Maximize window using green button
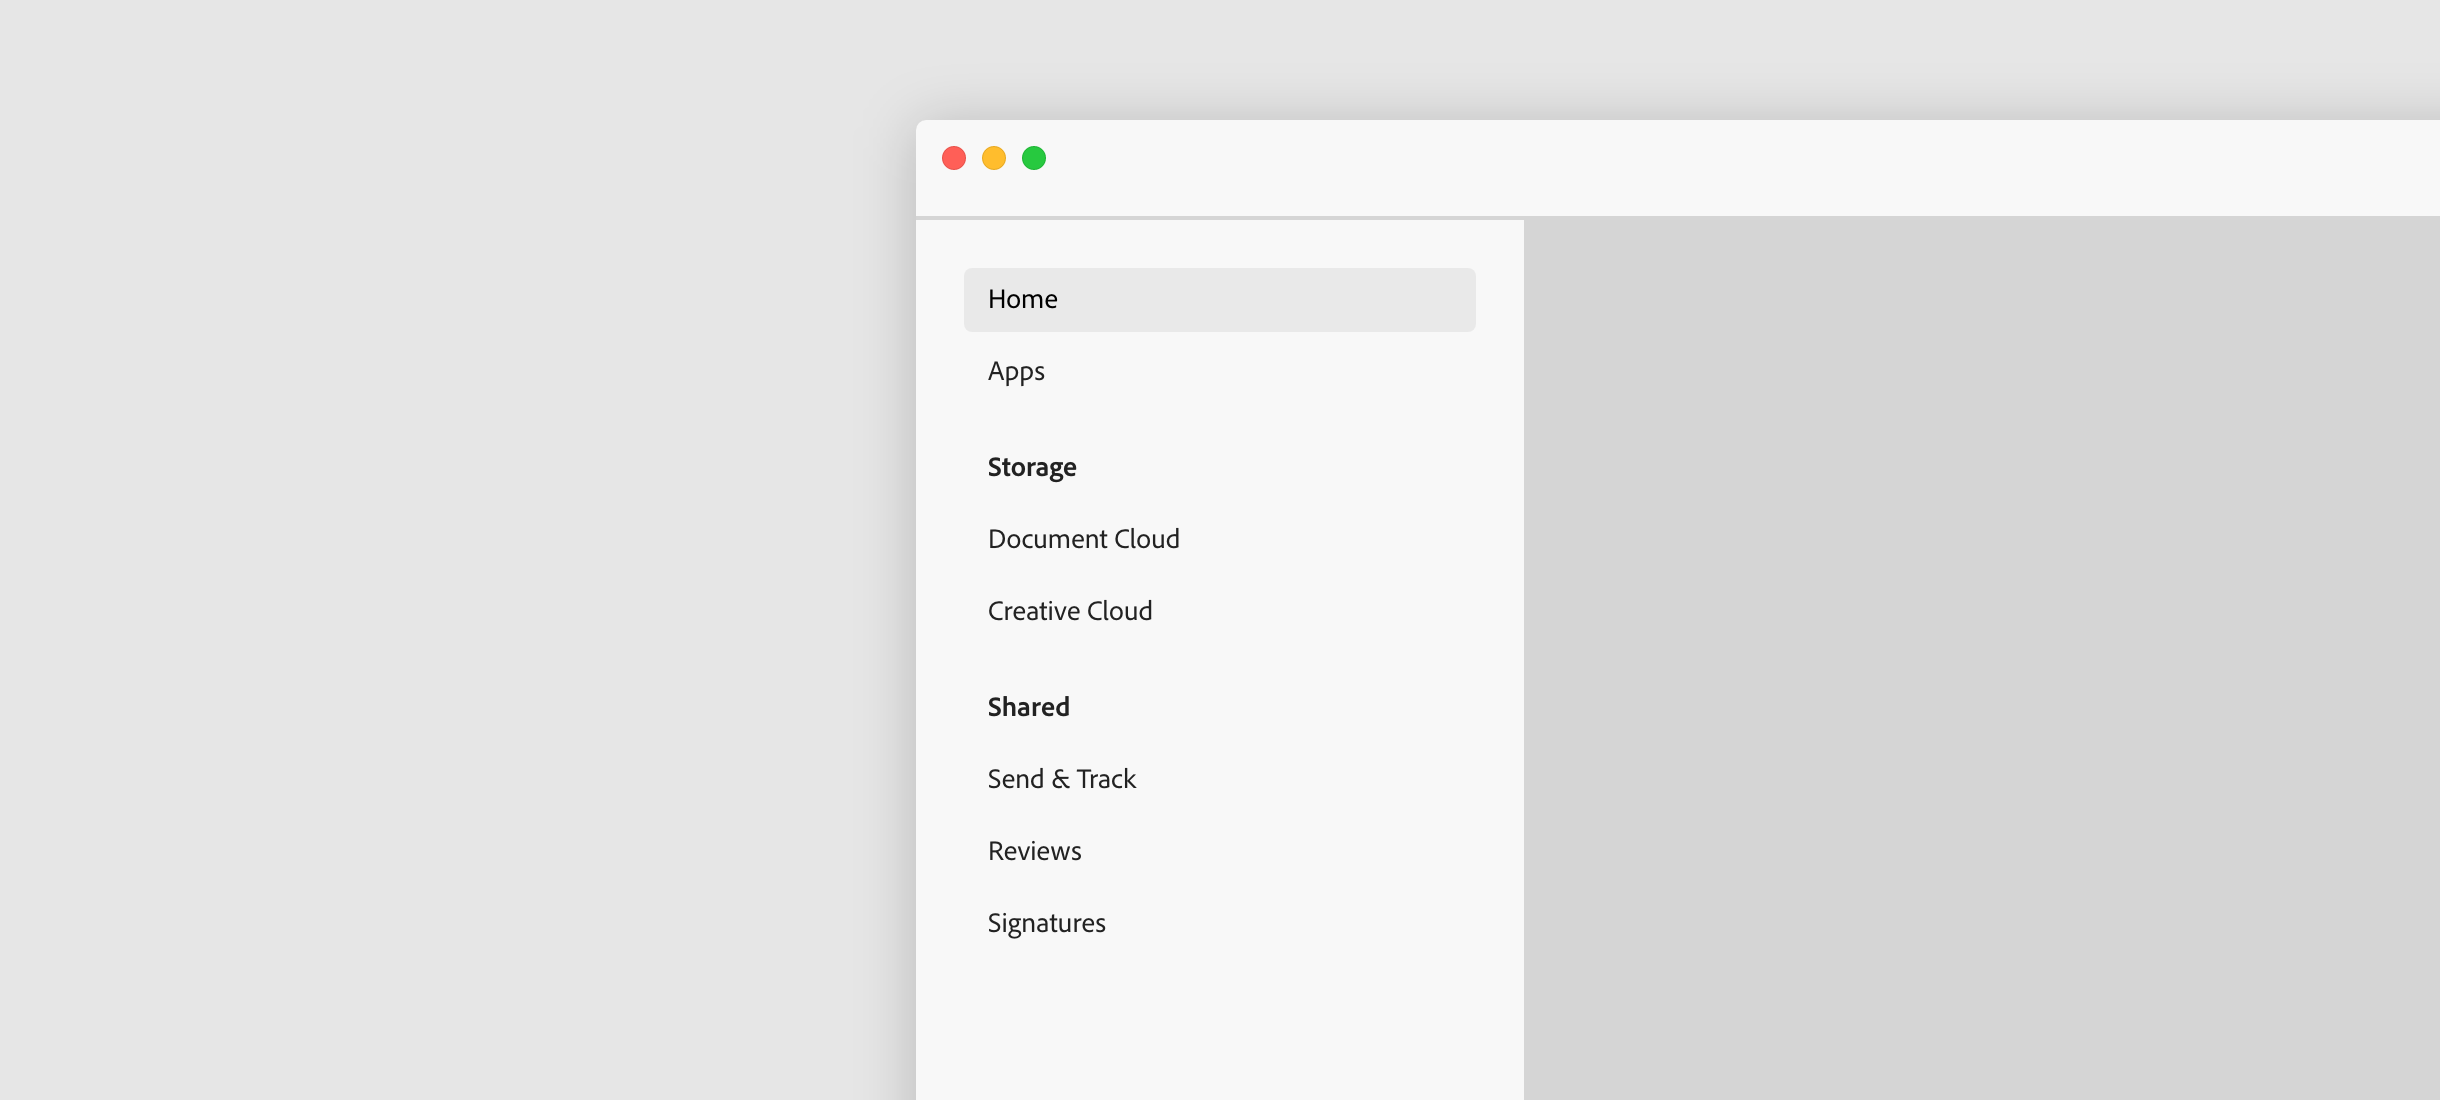 [x=1034, y=158]
